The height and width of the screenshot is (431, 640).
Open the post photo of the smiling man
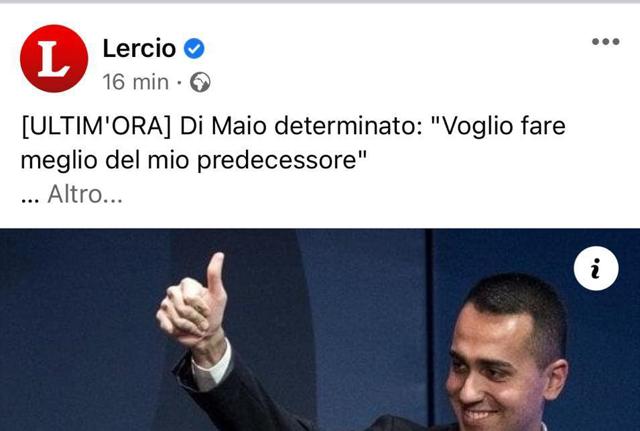tap(320, 330)
